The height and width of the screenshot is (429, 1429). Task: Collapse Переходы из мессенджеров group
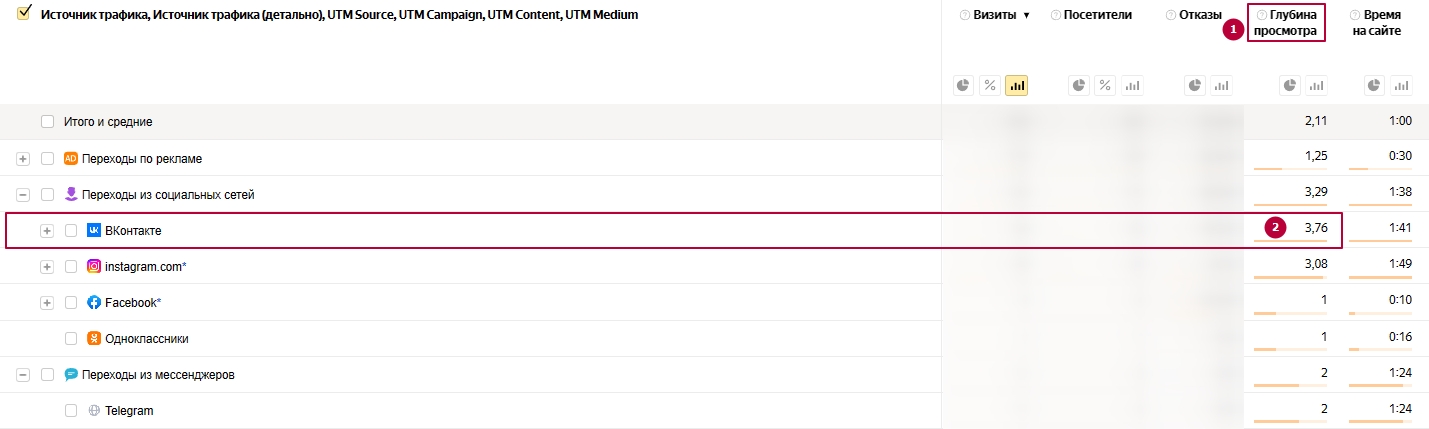23,374
